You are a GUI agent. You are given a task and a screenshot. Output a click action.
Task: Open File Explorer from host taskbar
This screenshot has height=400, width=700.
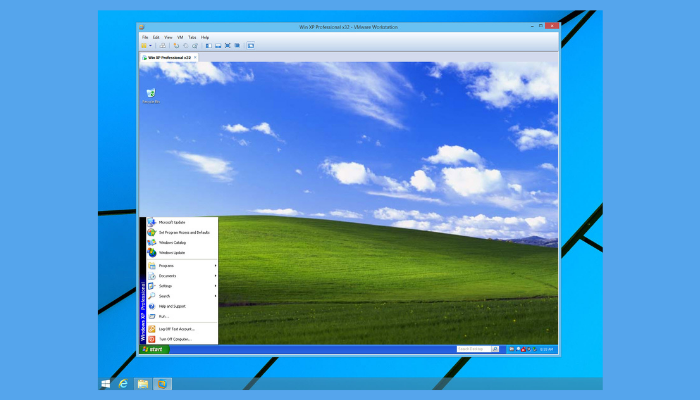click(143, 383)
